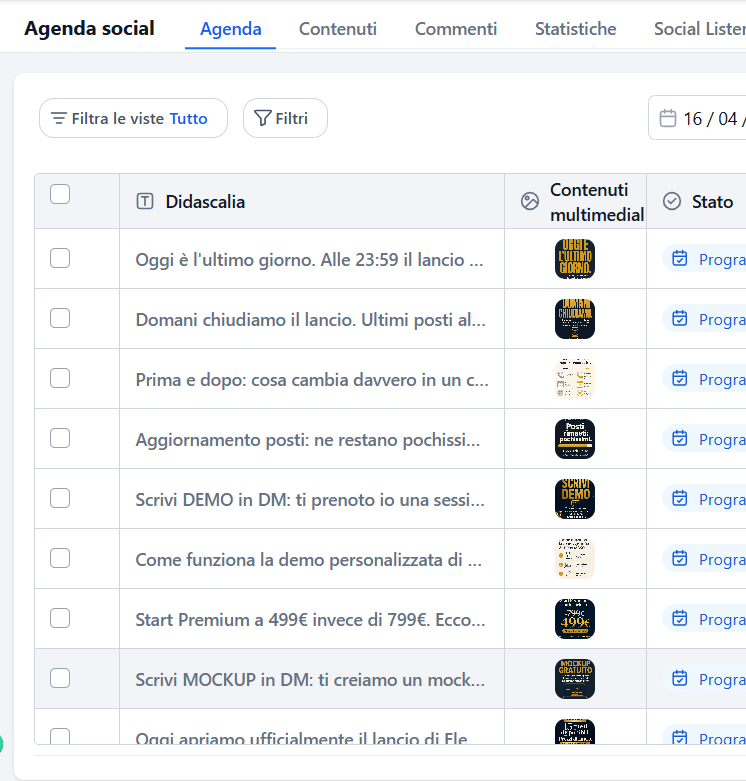Click the calendar icon in the date field
Screen dimensions: 746x781
668,119
